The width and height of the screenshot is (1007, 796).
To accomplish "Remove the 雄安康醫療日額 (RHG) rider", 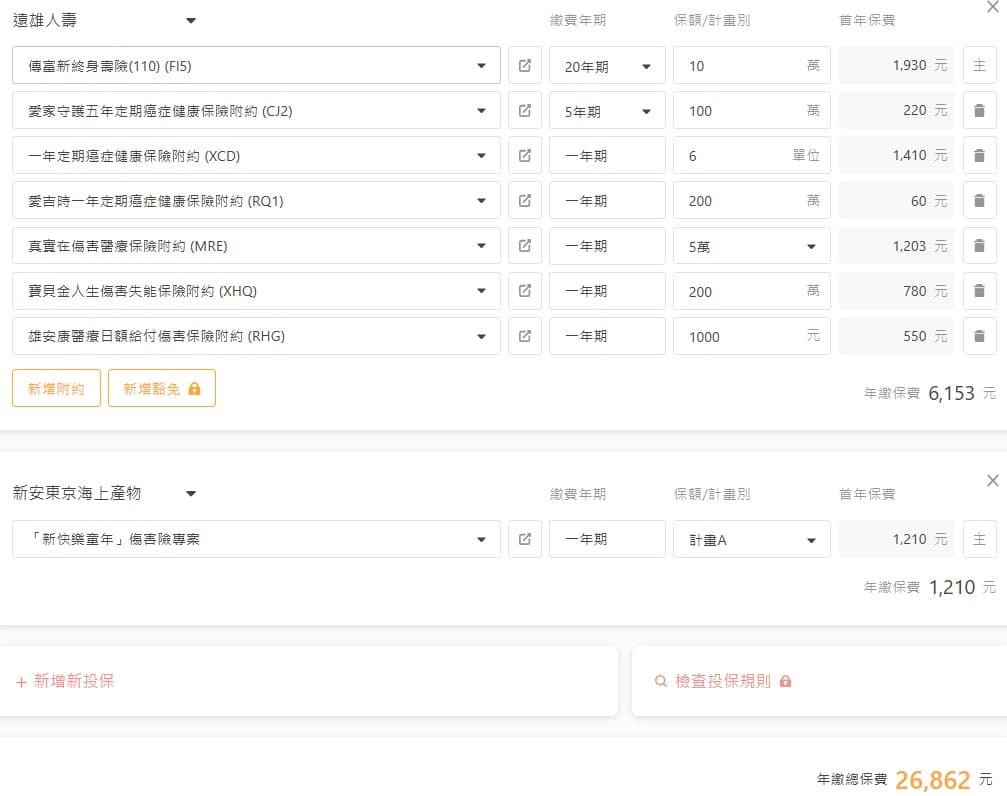I will pyautogui.click(x=979, y=336).
